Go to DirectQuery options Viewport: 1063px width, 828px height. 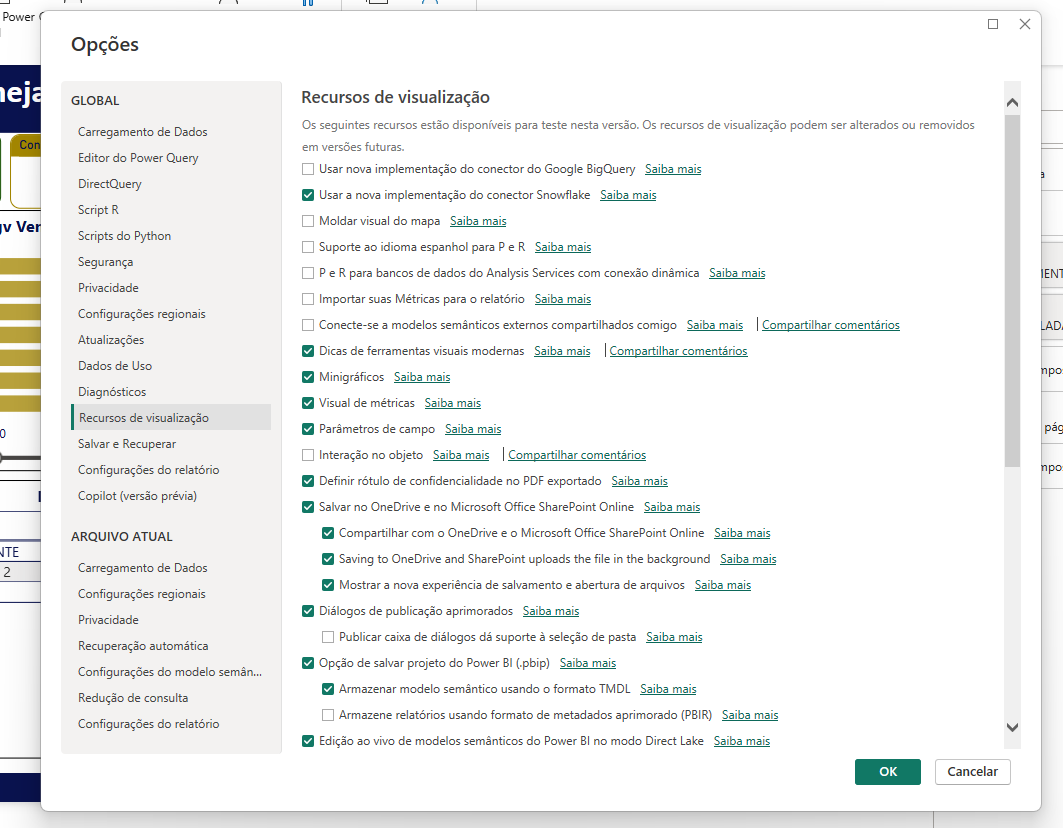tap(171, 184)
